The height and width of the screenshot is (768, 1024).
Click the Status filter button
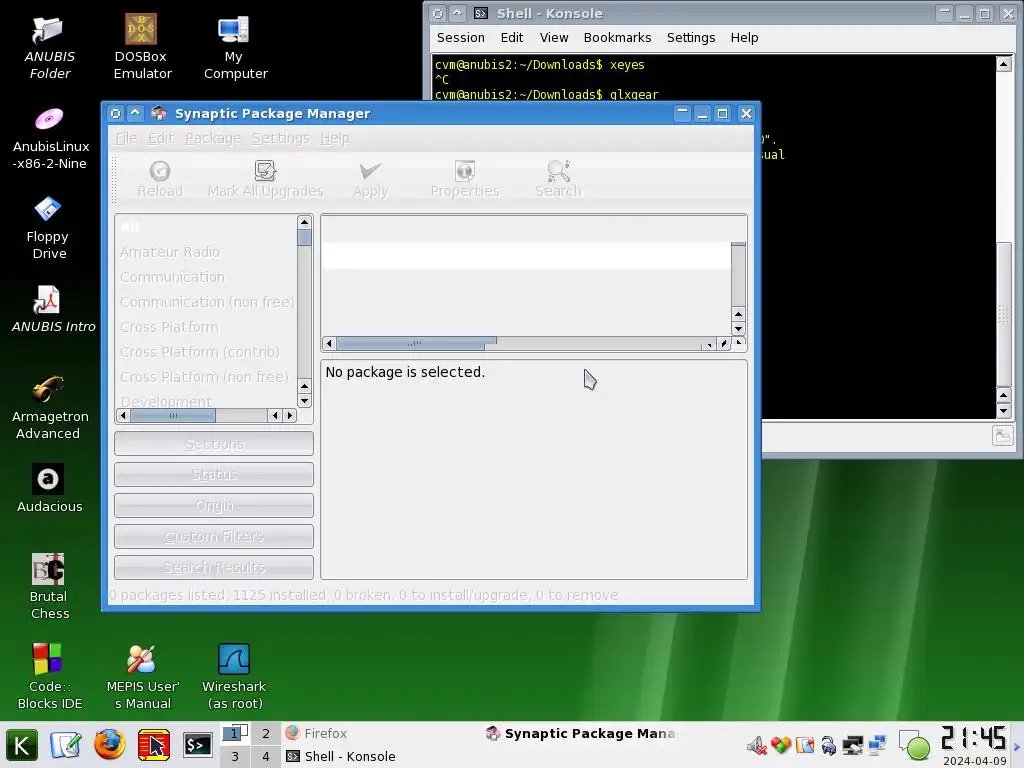tap(214, 475)
